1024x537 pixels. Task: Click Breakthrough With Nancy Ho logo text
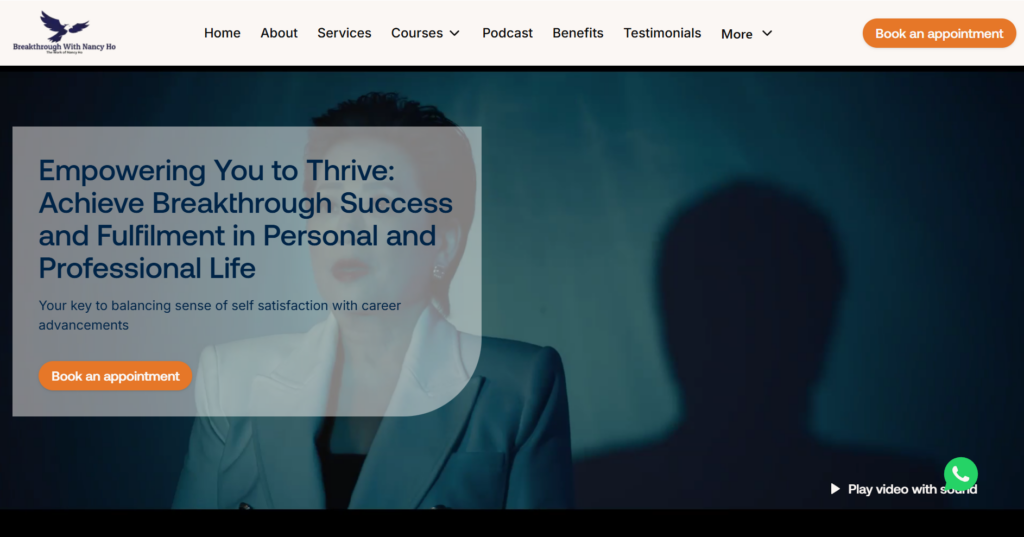point(64,47)
